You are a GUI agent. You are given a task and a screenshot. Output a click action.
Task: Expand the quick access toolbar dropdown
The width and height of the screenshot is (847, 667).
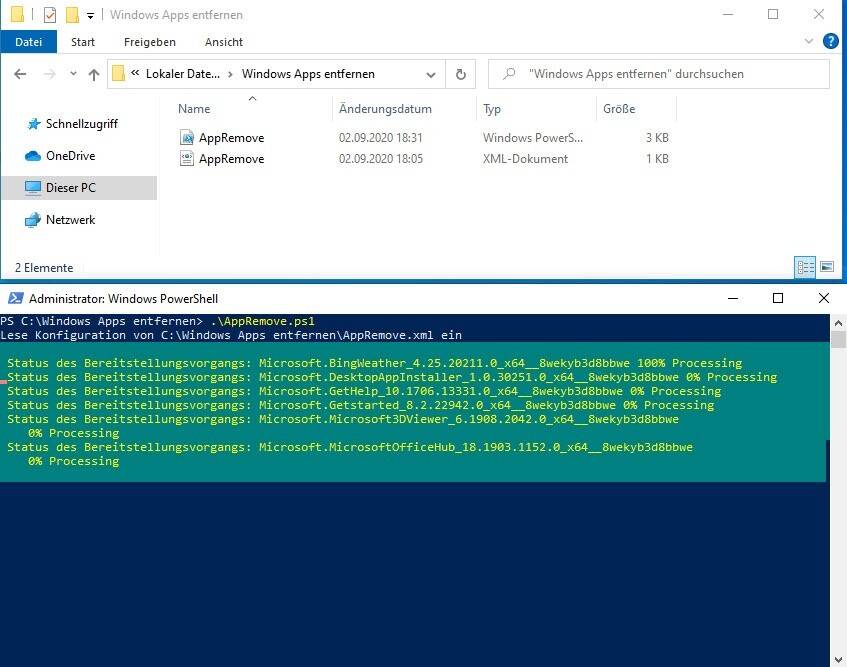click(x=91, y=16)
